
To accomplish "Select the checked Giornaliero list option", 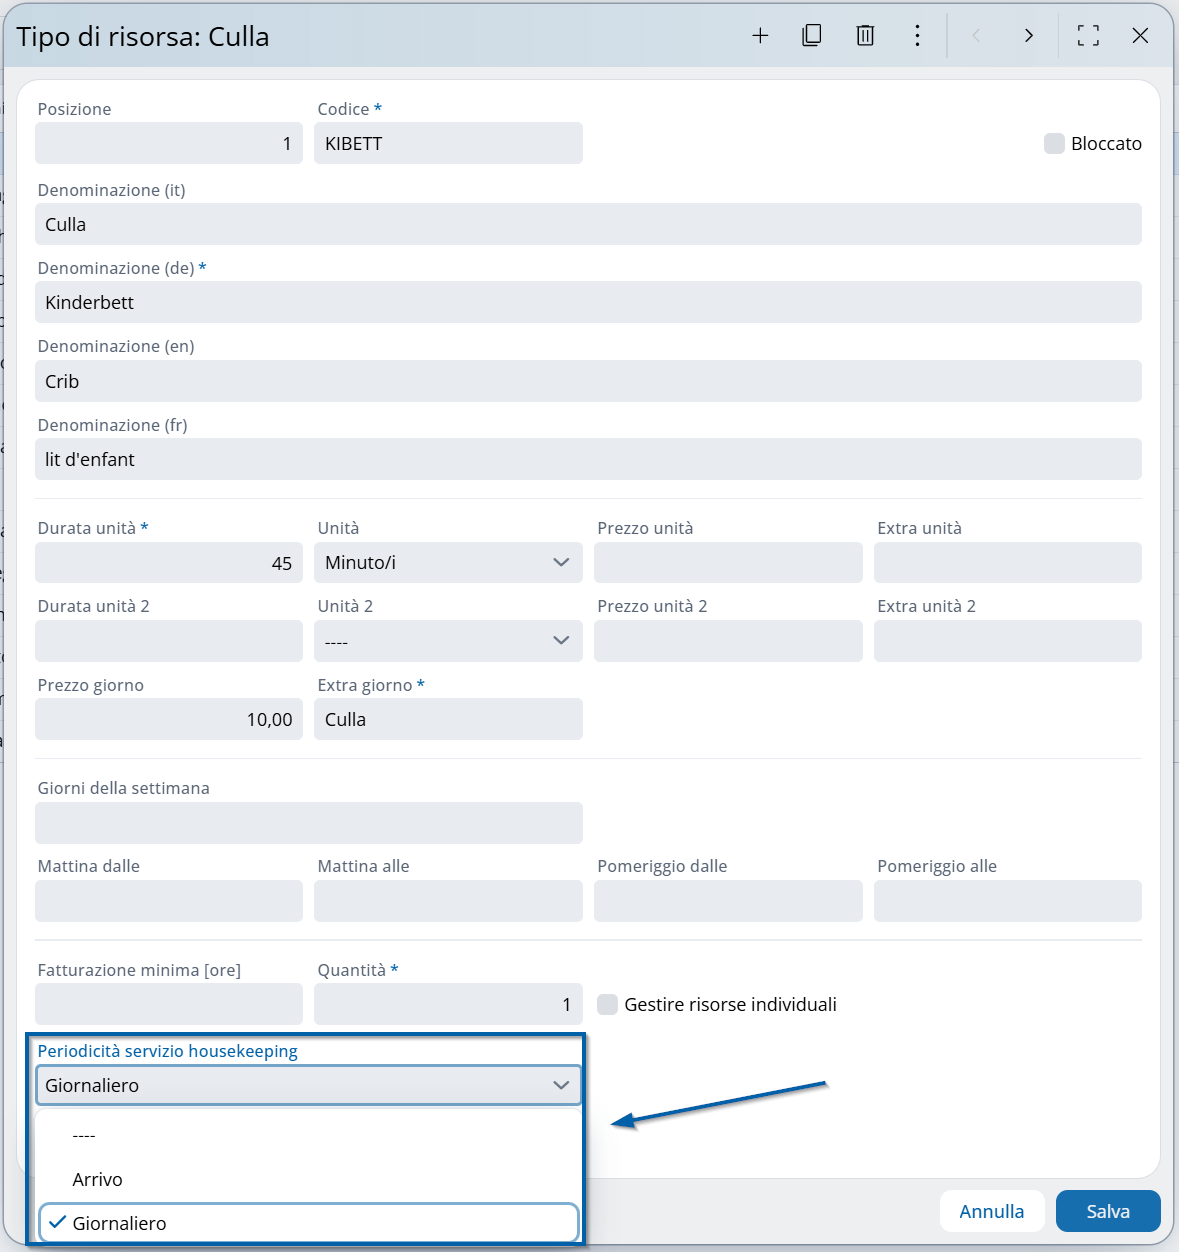I will point(120,1223).
